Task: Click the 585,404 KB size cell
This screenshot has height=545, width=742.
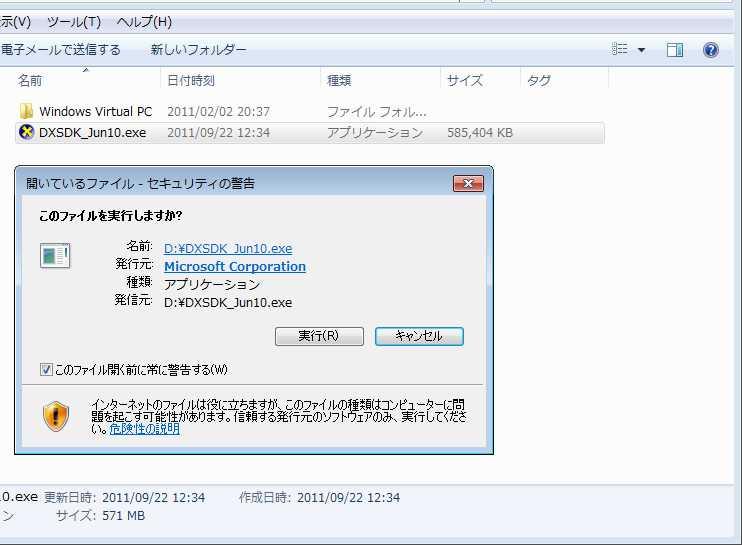Action: [480, 133]
